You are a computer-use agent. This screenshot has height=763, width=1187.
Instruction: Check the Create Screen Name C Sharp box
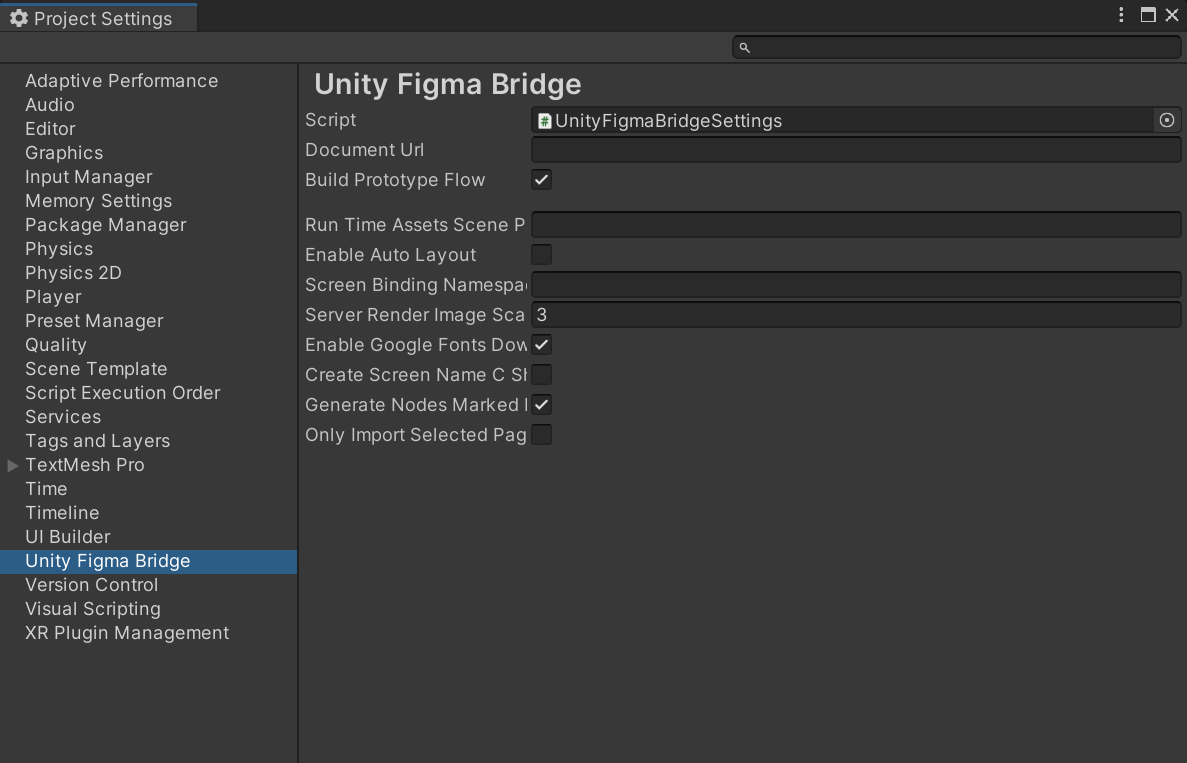(x=541, y=375)
